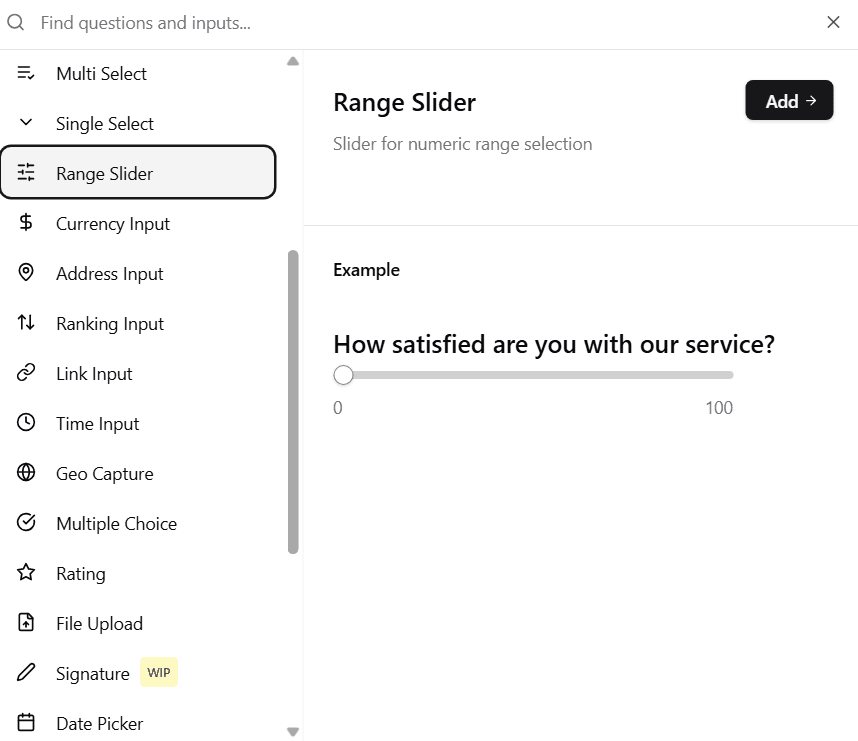Viewport: 858px width, 741px height.
Task: Click the Add button for Range Slider
Action: [789, 100]
